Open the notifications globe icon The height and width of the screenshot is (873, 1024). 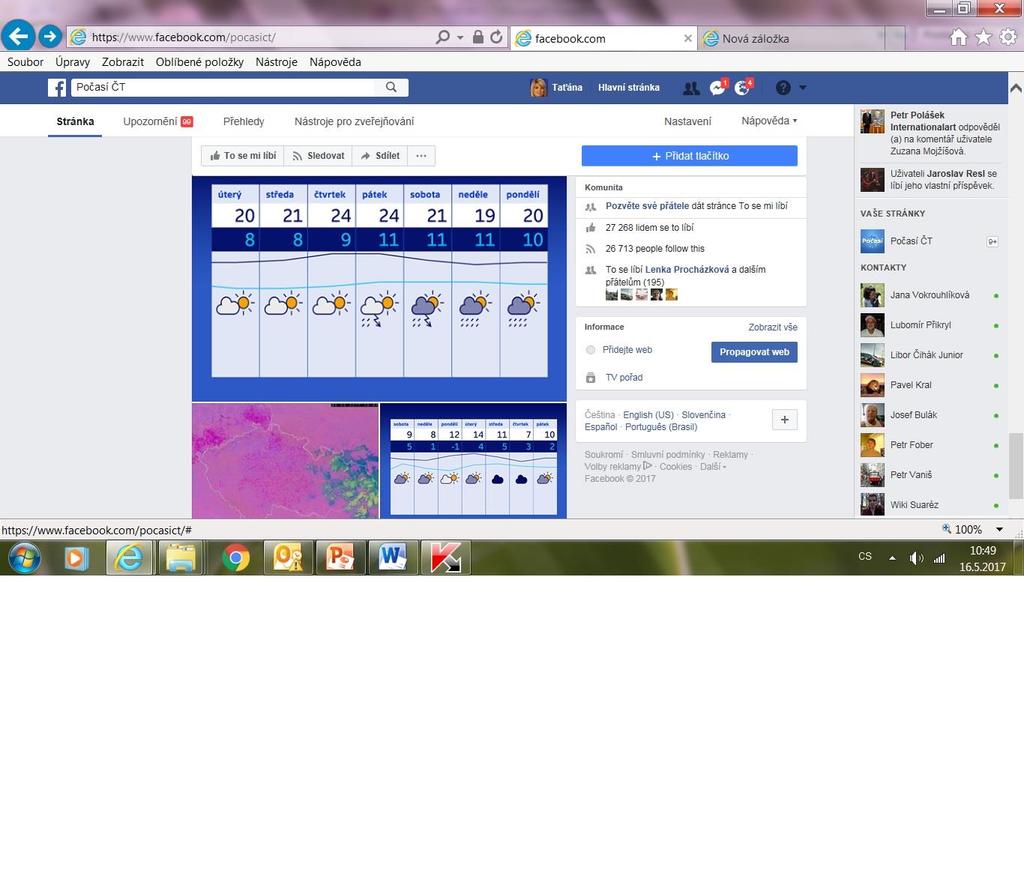coord(743,87)
